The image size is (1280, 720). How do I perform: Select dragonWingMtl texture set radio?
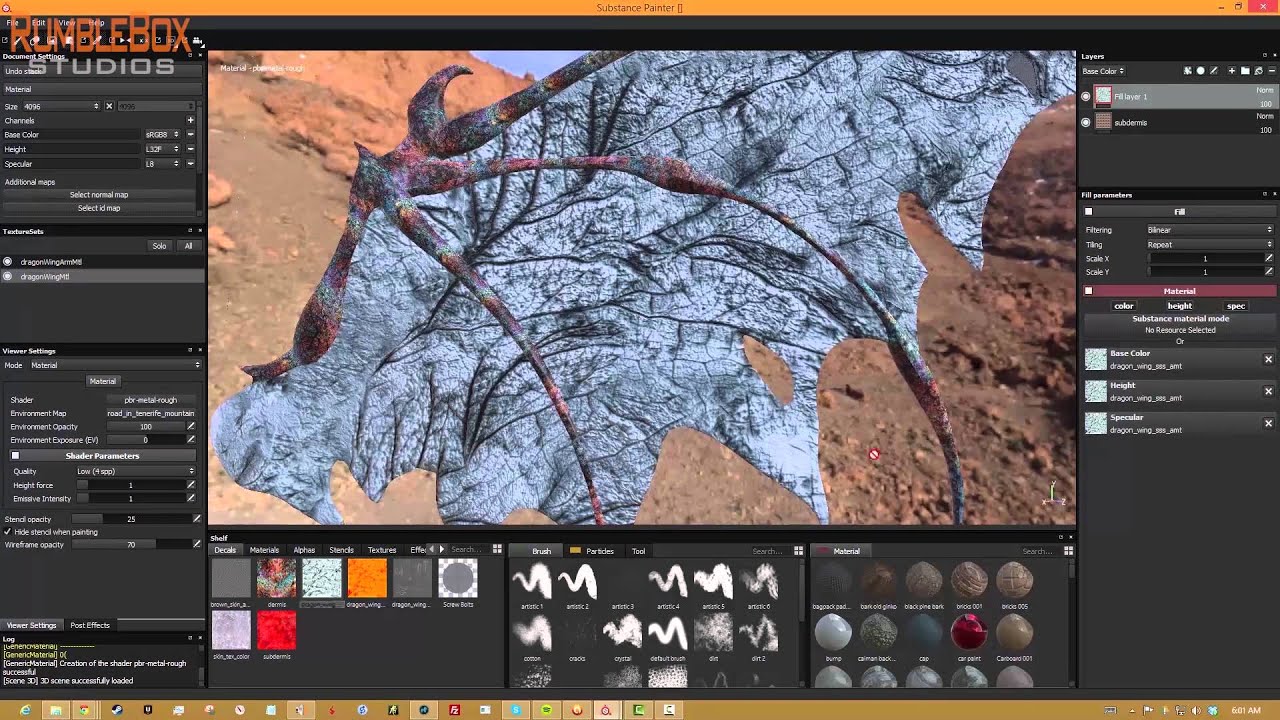[x=8, y=276]
